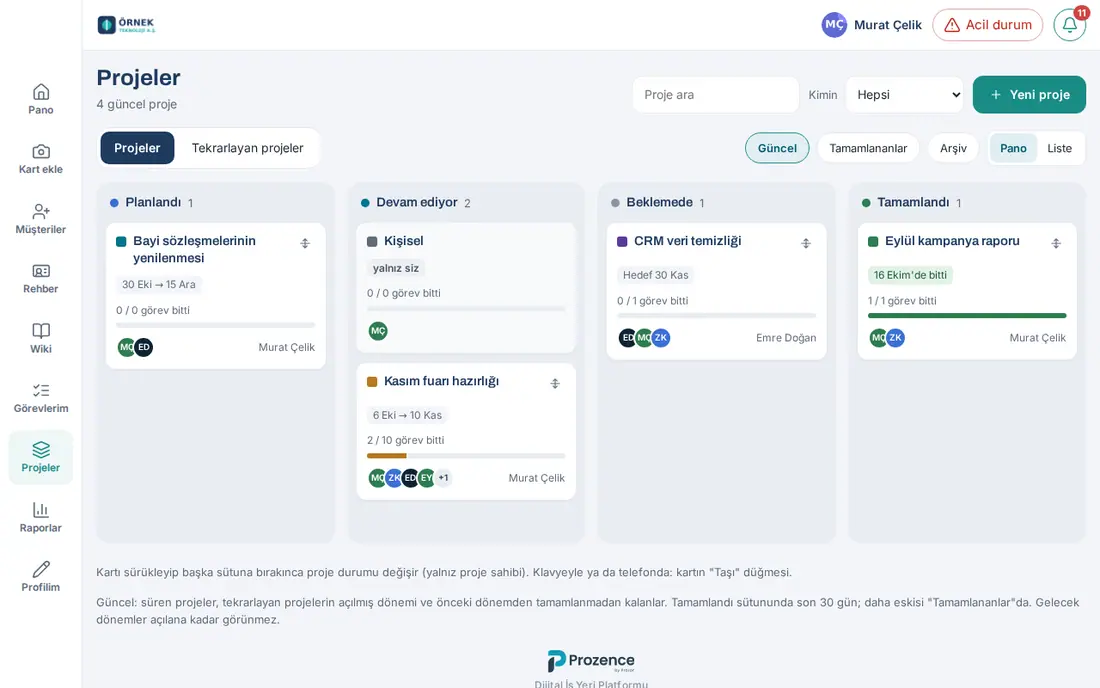
Task: Click the Örnek company logo
Action: pos(126,25)
